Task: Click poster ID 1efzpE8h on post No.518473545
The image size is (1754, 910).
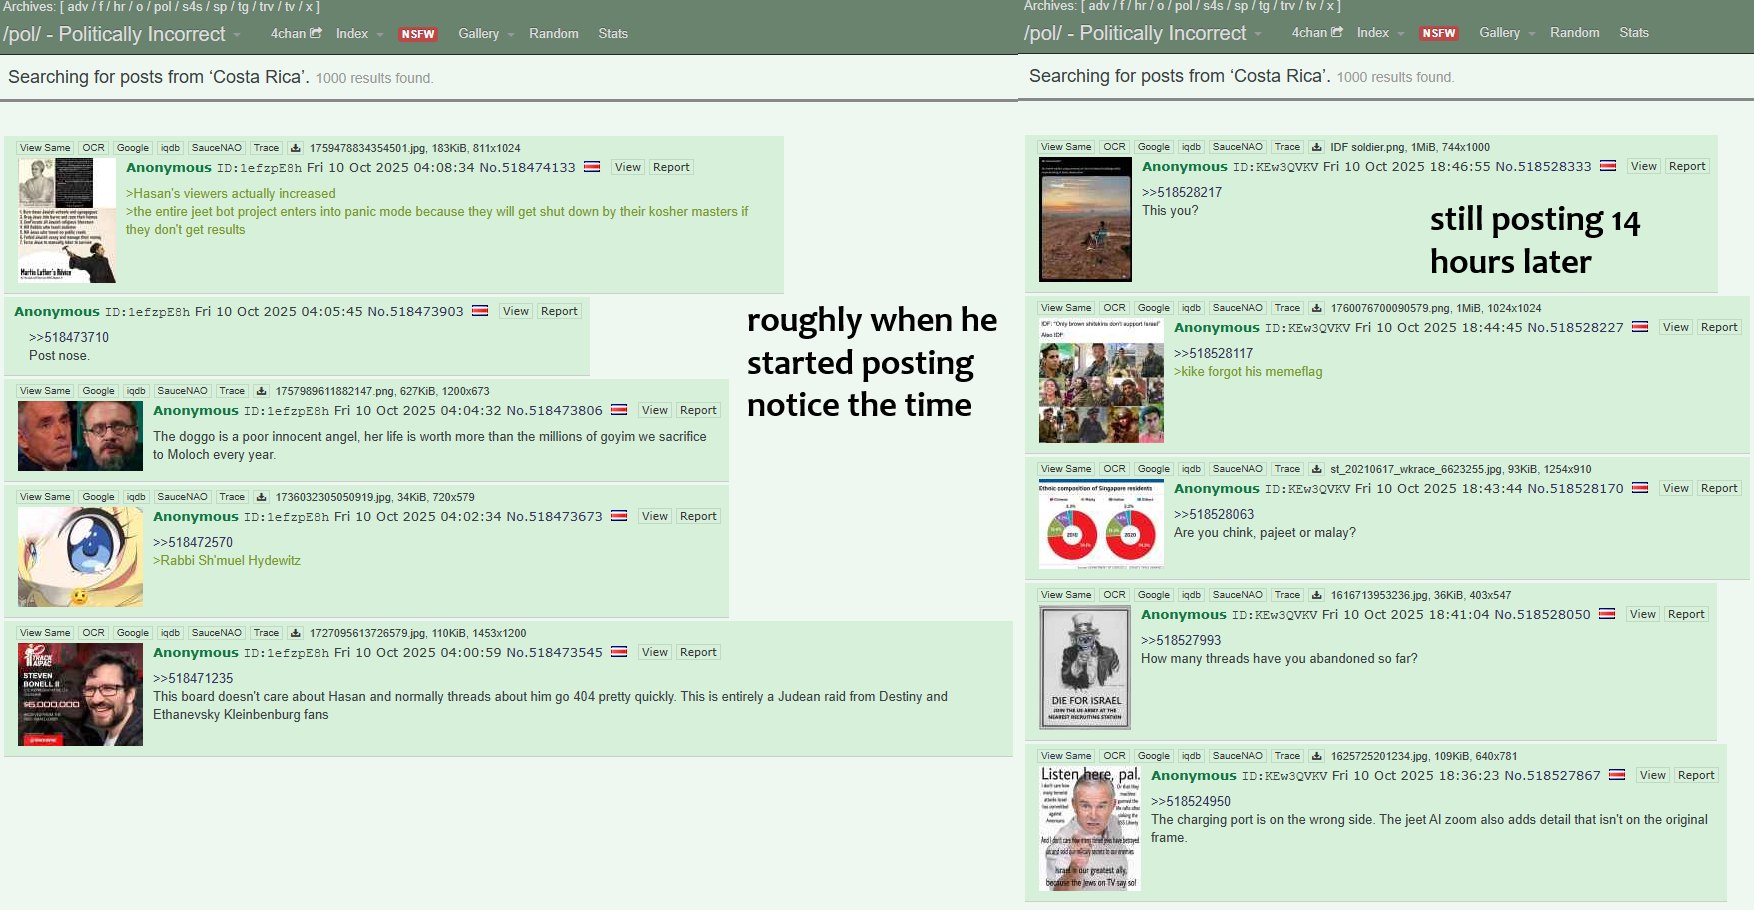Action: 287,653
